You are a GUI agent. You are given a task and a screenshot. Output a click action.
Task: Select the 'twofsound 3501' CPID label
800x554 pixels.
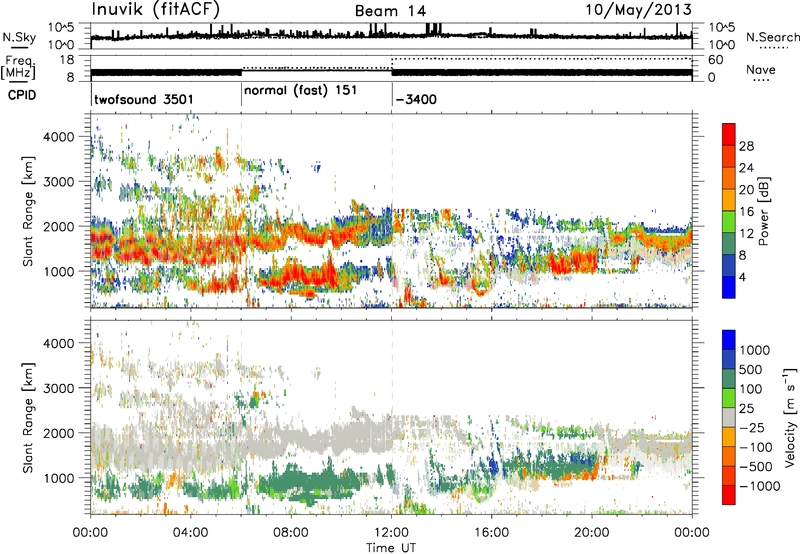[x=144, y=99]
